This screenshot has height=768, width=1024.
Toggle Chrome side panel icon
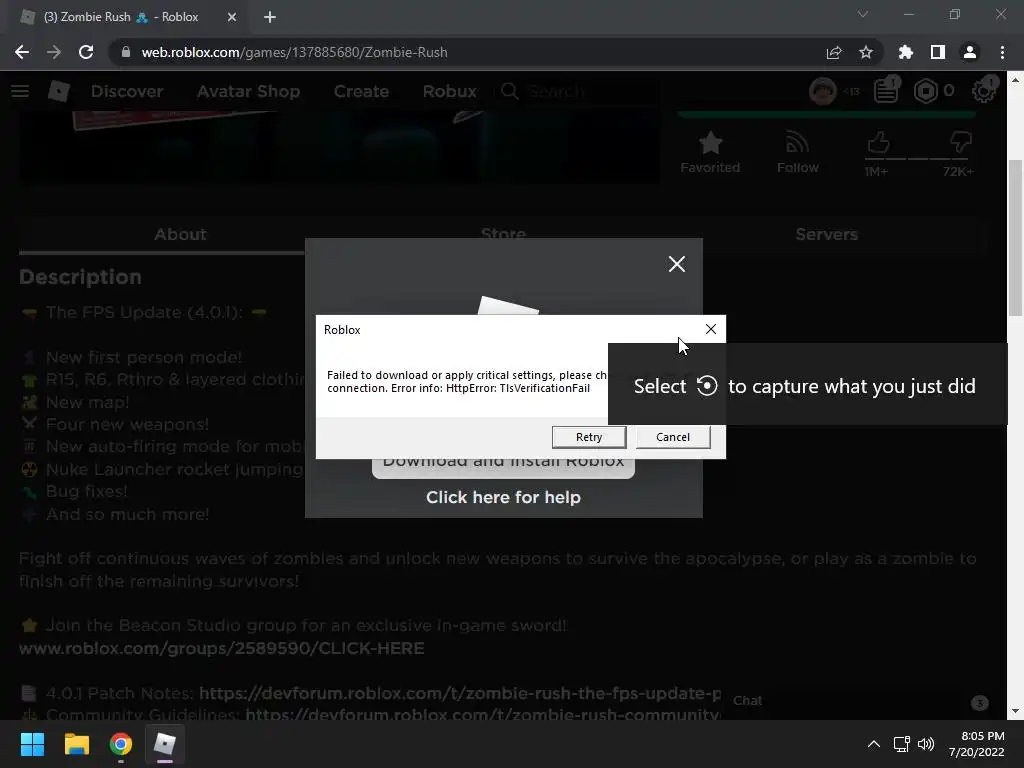tap(938, 52)
